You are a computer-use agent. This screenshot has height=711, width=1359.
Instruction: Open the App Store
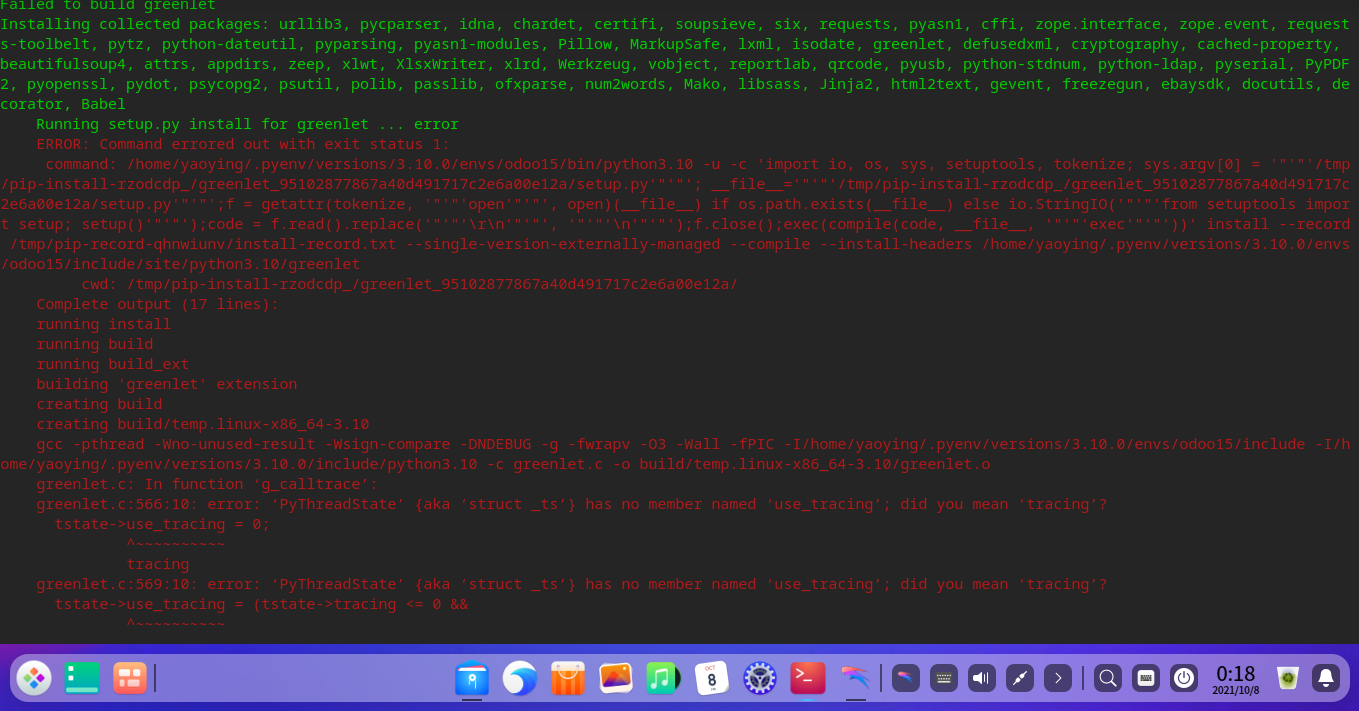pyautogui.click(x=567, y=678)
